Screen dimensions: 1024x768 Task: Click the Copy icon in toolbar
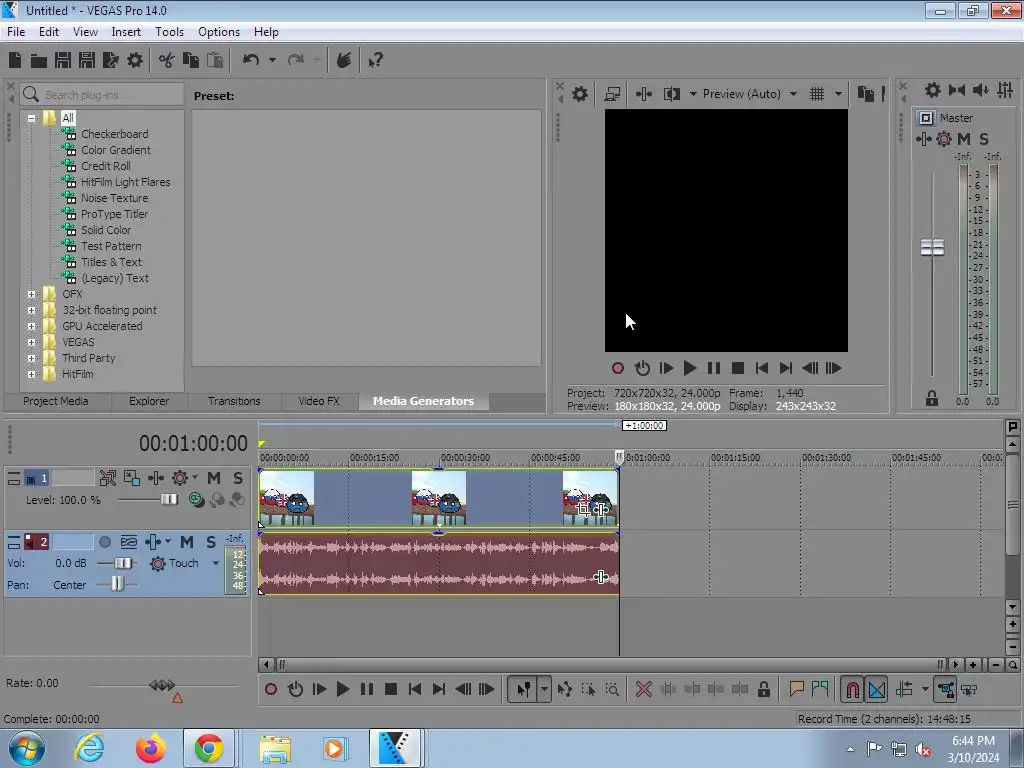click(x=191, y=61)
